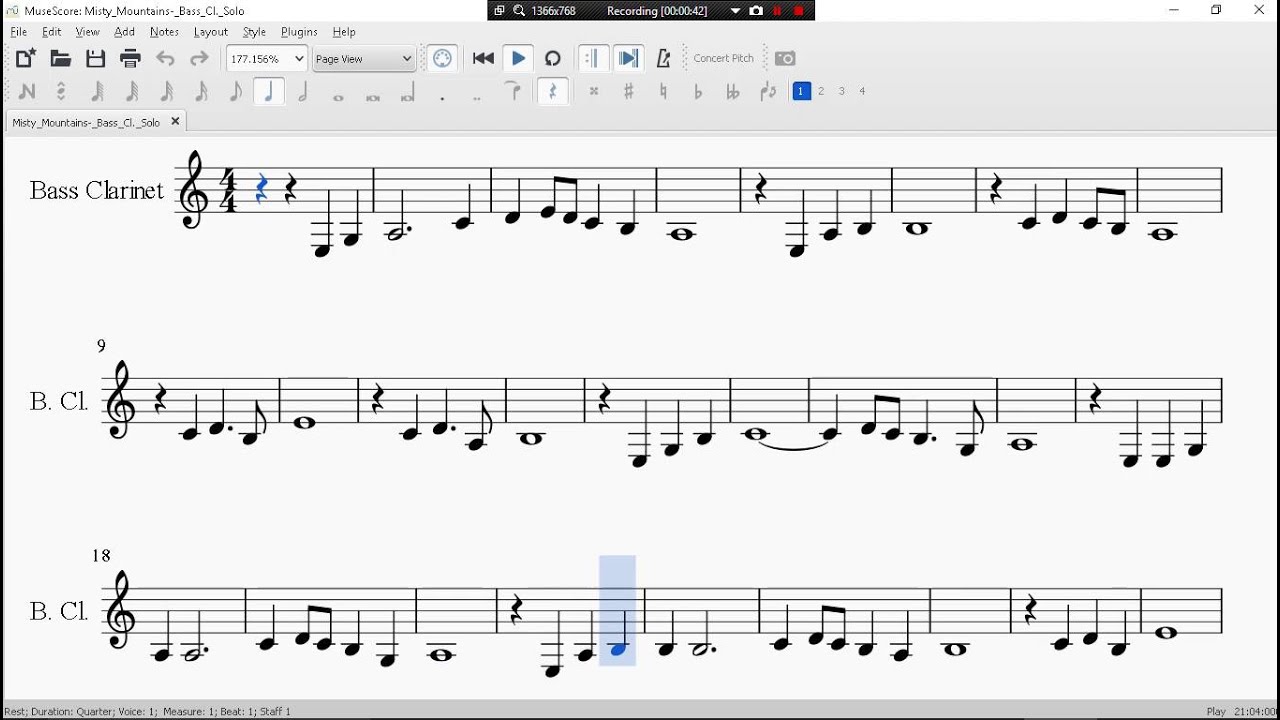Add augmentation dot to note

point(442,97)
